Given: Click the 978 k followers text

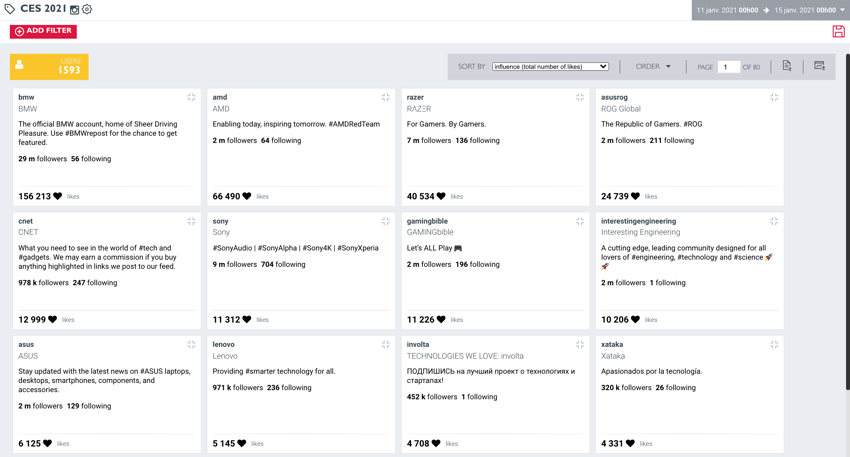Looking at the screenshot, I should pos(43,283).
